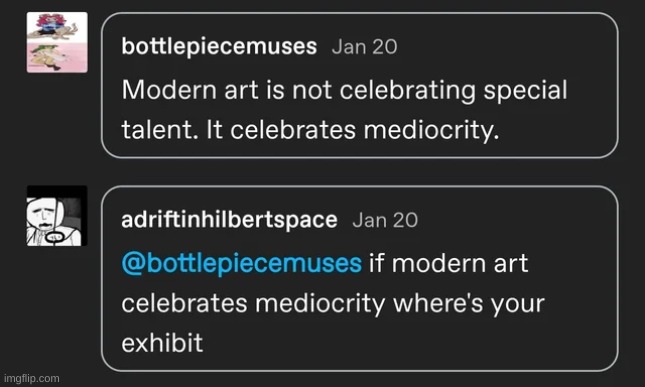The height and width of the screenshot is (387, 645).
Task: Click the pink-haired character in the top avatar
Action: [x=51, y=25]
